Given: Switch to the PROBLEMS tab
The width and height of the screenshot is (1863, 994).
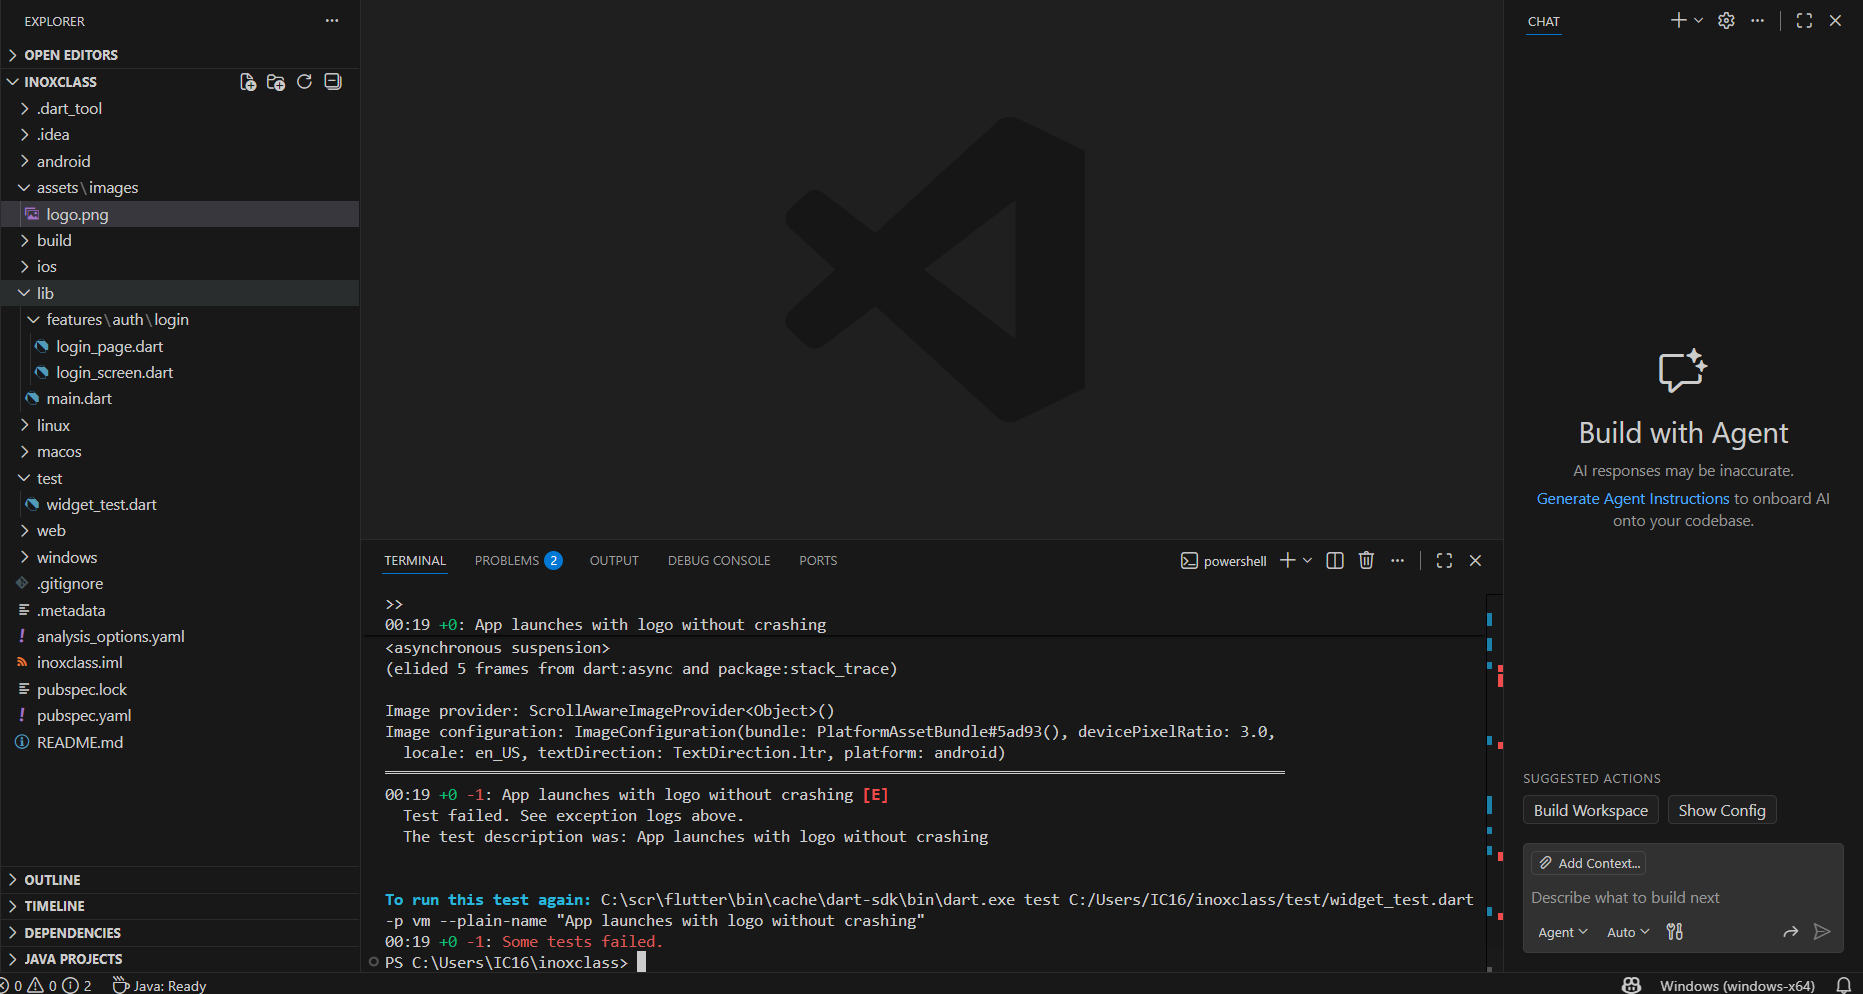Looking at the screenshot, I should click(518, 560).
